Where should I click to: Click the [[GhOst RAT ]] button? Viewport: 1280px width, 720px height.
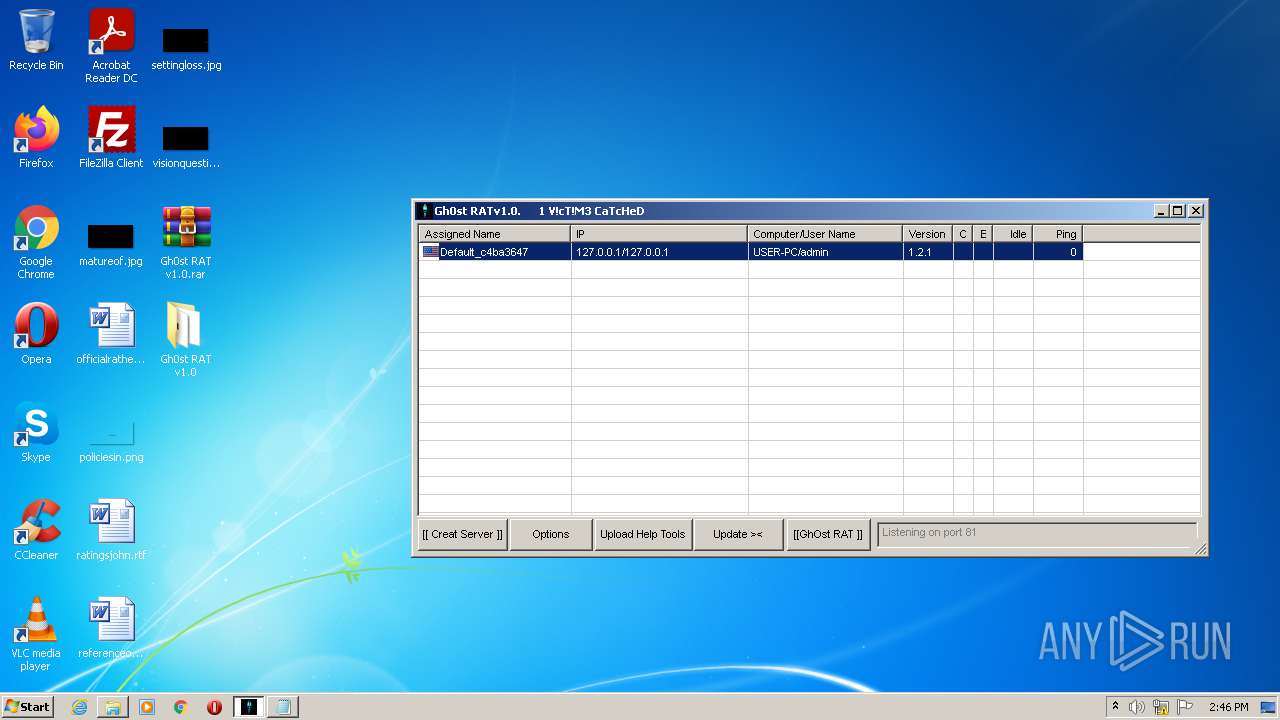point(828,534)
